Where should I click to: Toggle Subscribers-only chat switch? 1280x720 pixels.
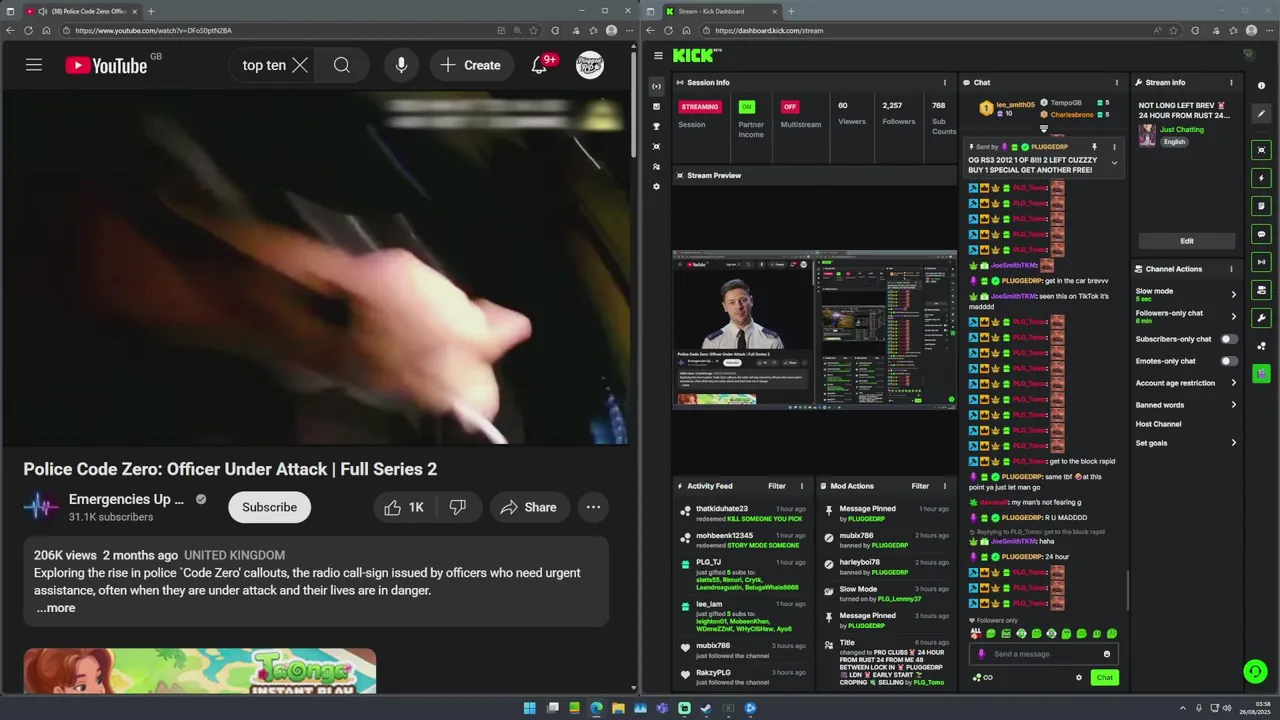click(1228, 339)
